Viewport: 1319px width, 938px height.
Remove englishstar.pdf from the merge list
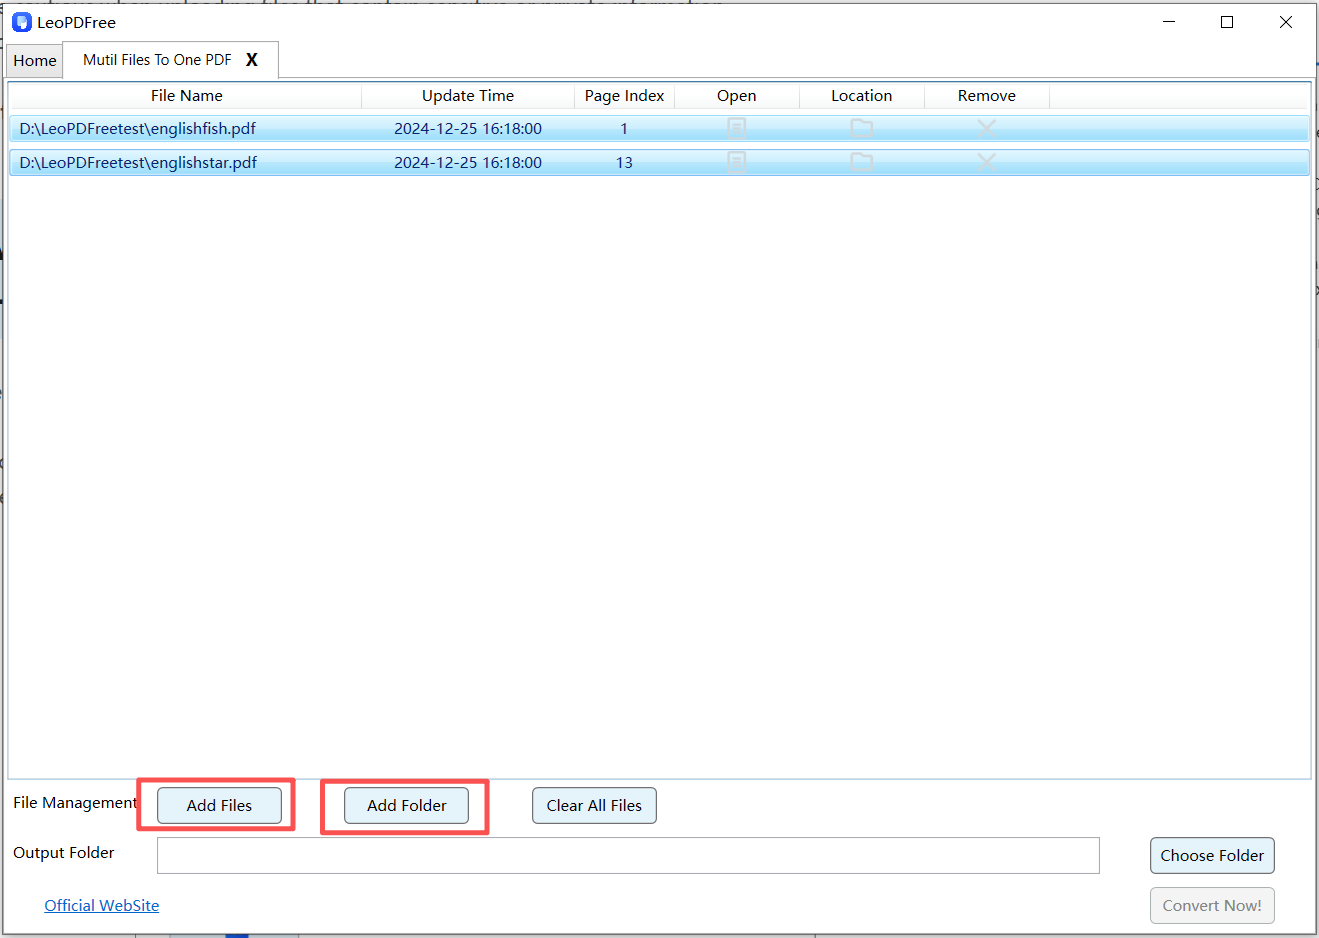pos(986,162)
